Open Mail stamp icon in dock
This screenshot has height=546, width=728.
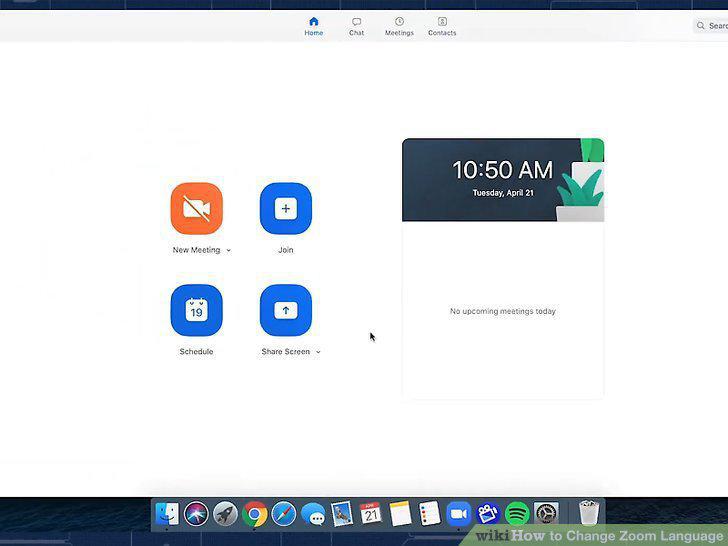(x=342, y=514)
